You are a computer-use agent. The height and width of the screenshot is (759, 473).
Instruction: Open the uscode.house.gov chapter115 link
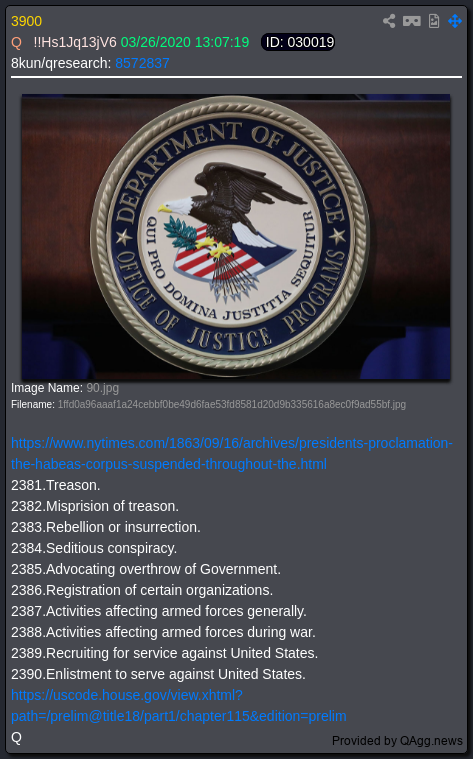(x=179, y=706)
